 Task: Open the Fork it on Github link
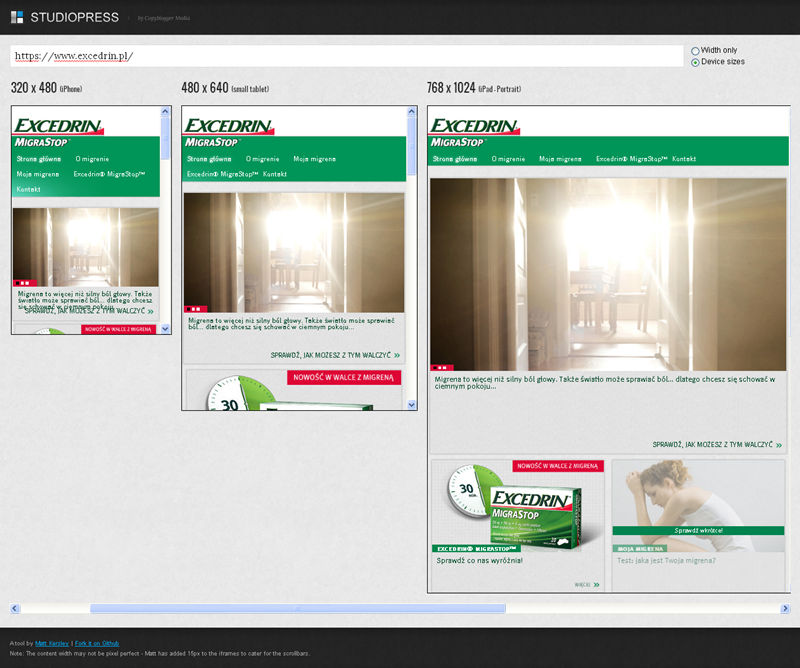click(97, 644)
